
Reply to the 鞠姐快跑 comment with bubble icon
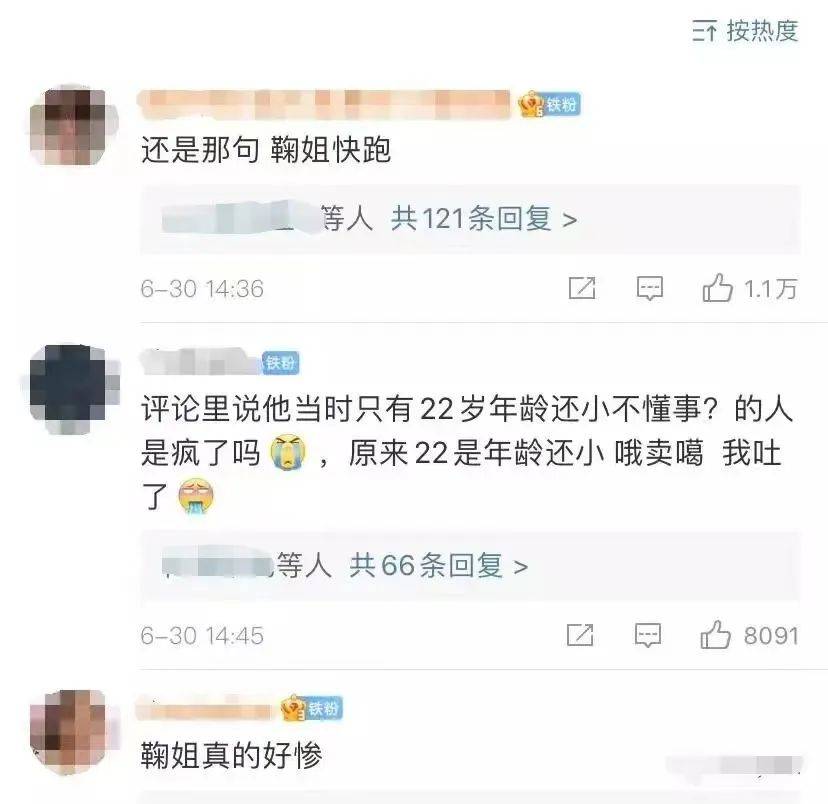(650, 289)
